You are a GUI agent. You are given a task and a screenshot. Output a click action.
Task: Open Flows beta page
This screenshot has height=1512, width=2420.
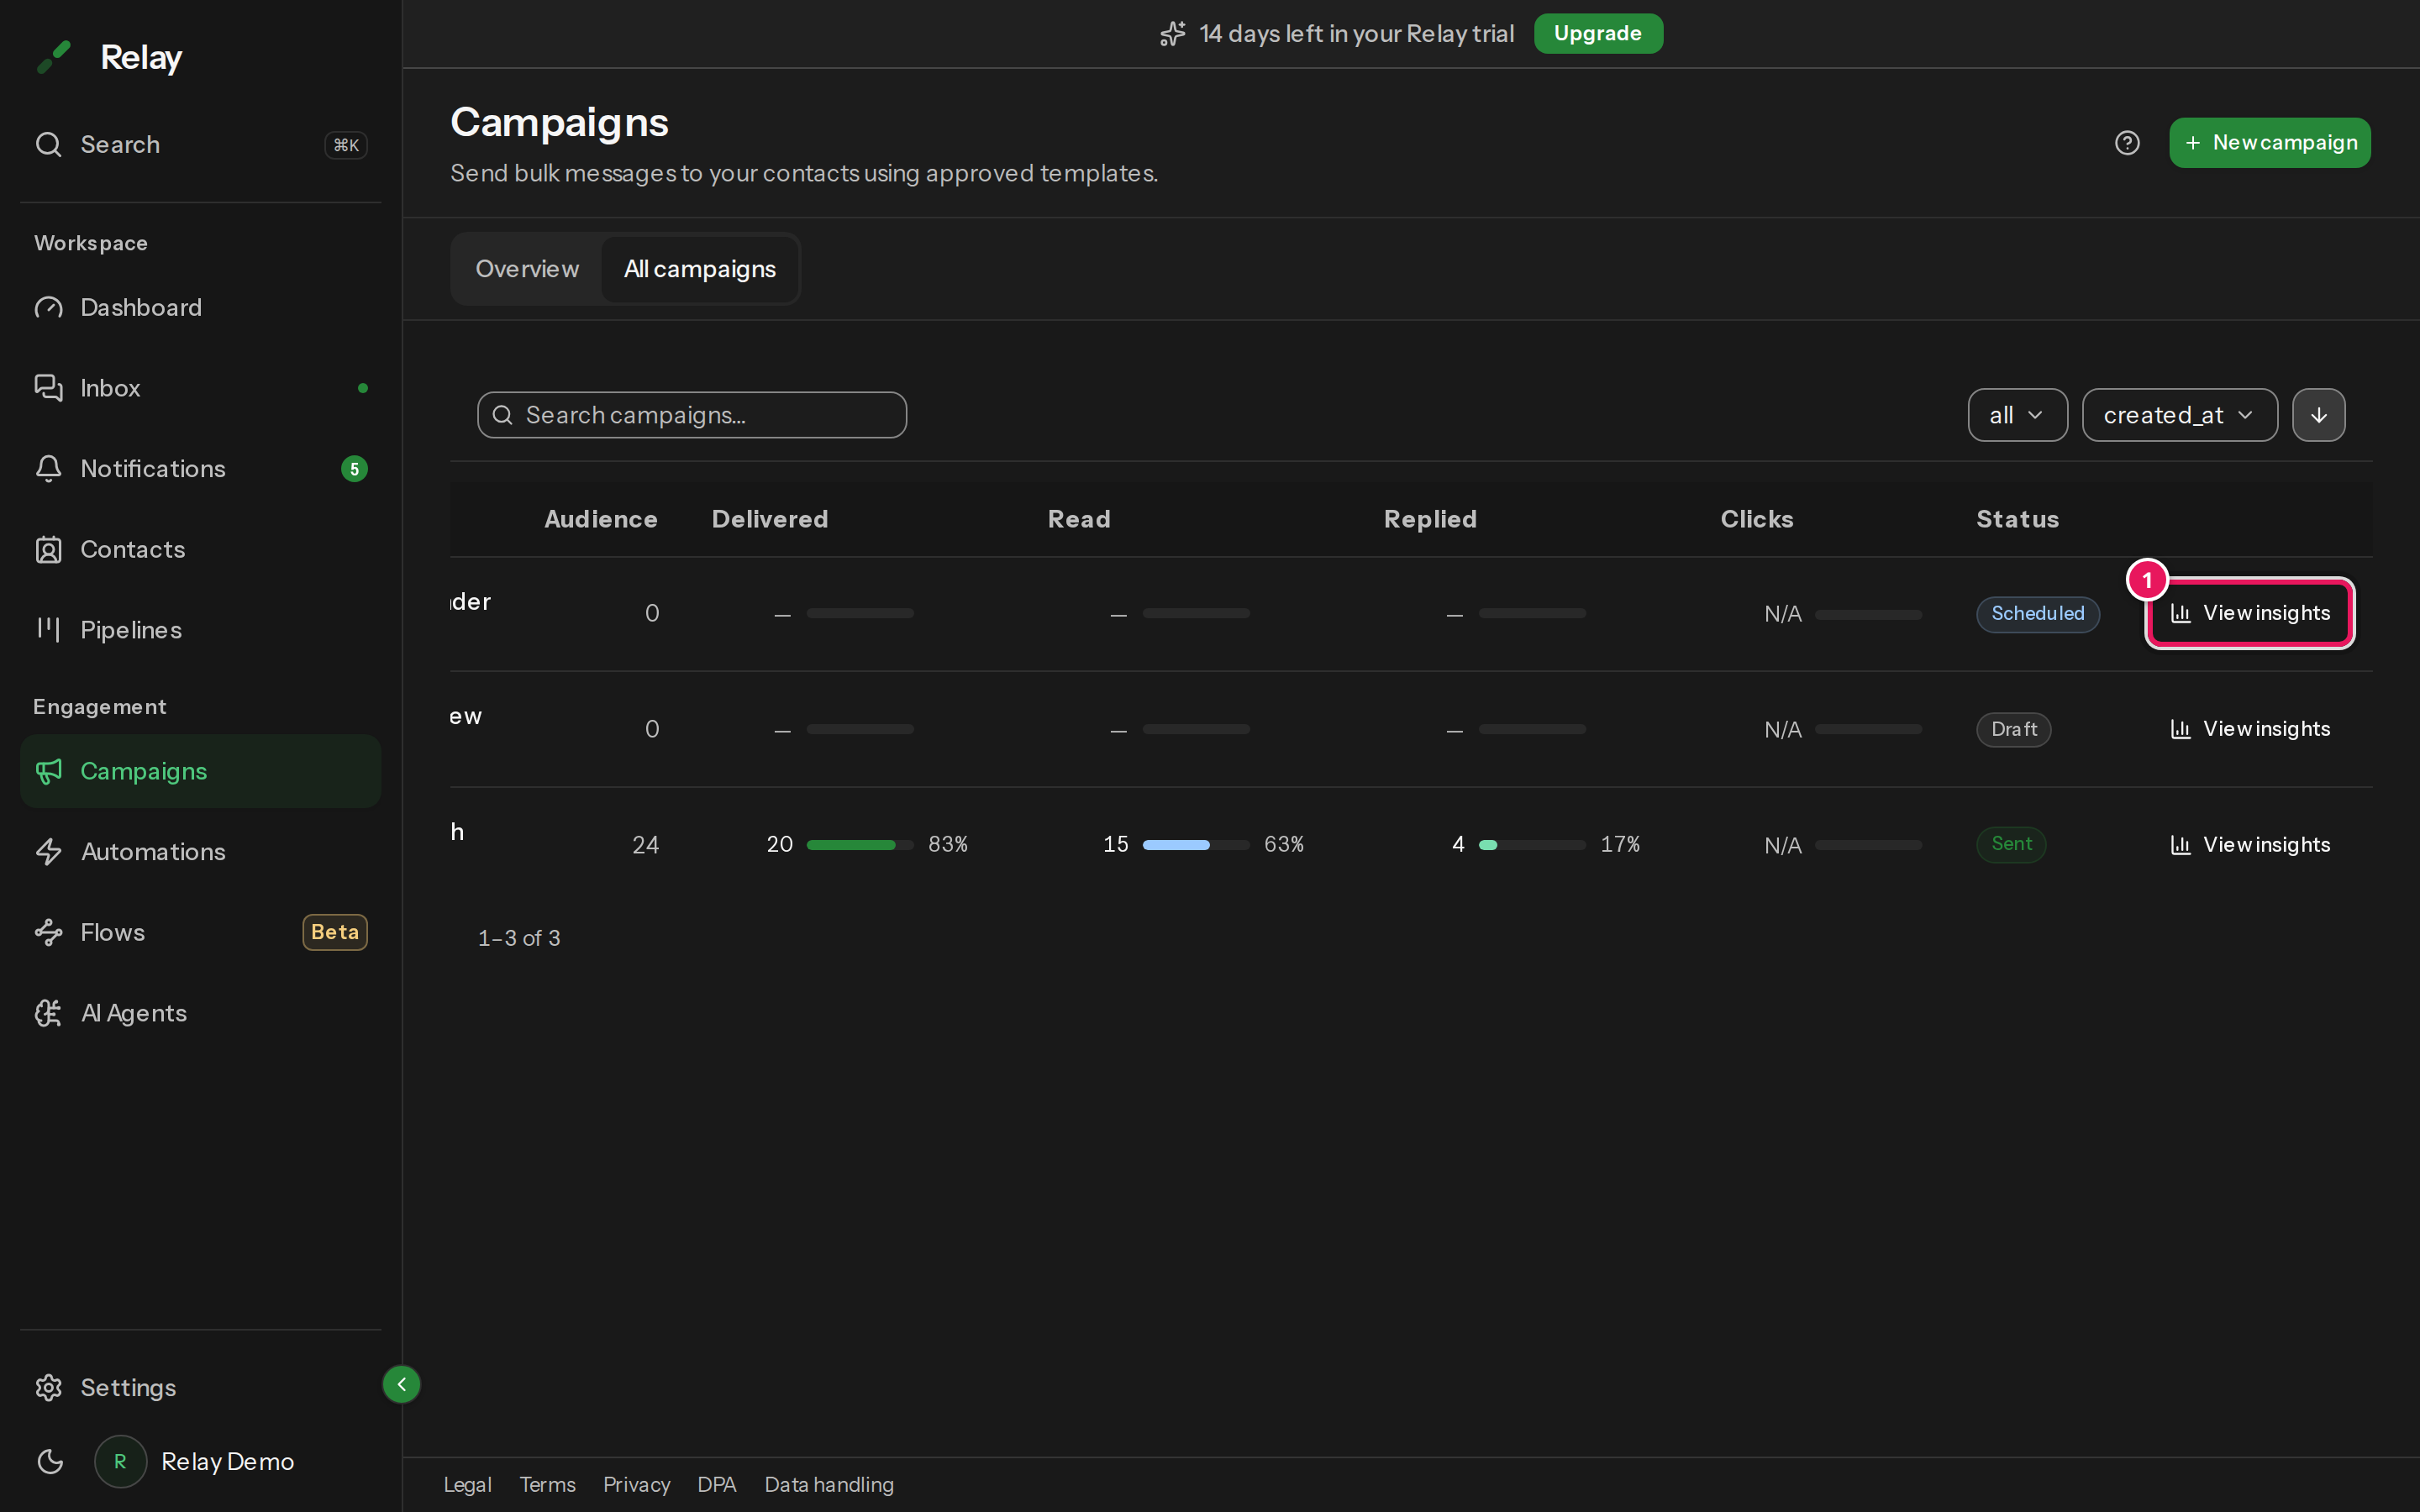[200, 932]
